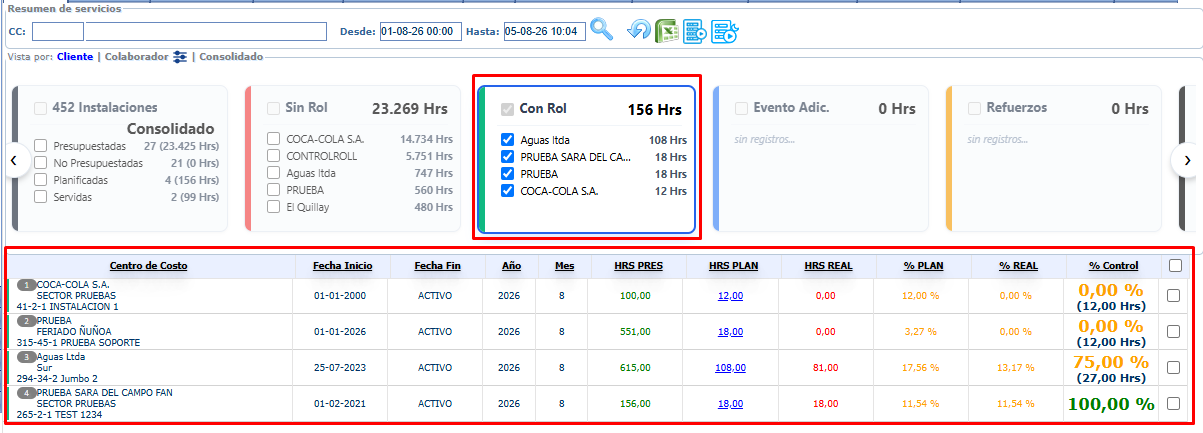
Task: Sort by Fecha Fin column
Action: [x=437, y=266]
